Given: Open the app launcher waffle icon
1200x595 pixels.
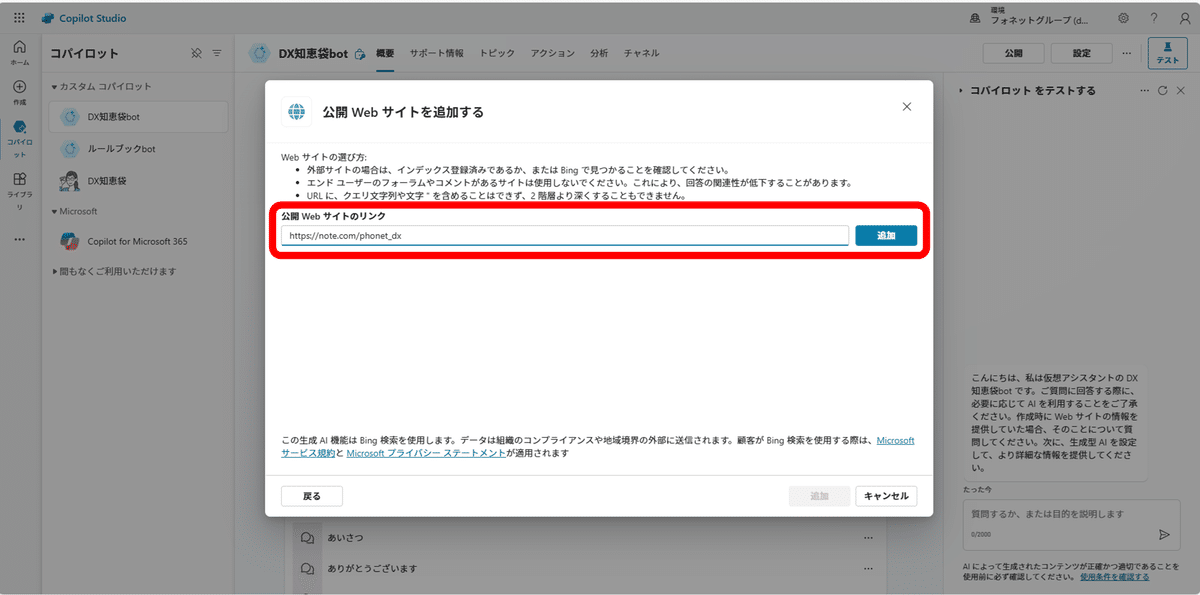Looking at the screenshot, I should point(19,18).
